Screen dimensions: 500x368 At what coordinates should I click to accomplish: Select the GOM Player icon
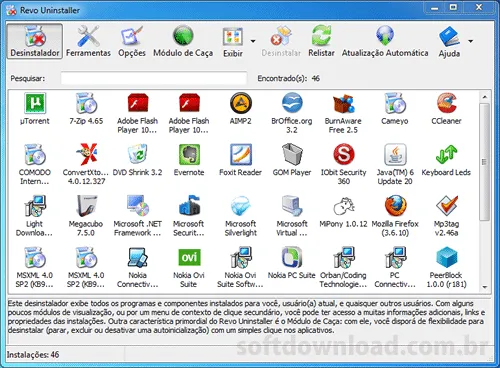click(292, 155)
